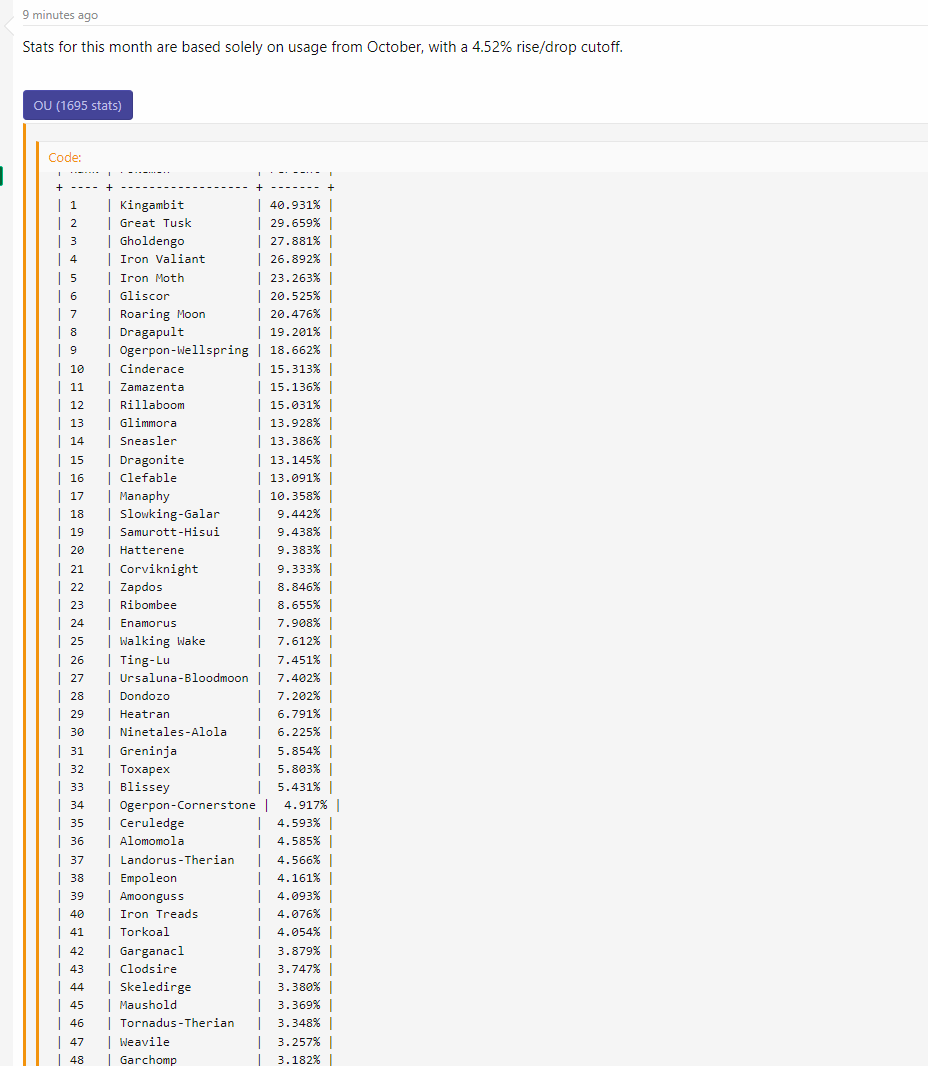Click the Dragonite row name
The width and height of the screenshot is (928, 1066).
click(x=152, y=460)
